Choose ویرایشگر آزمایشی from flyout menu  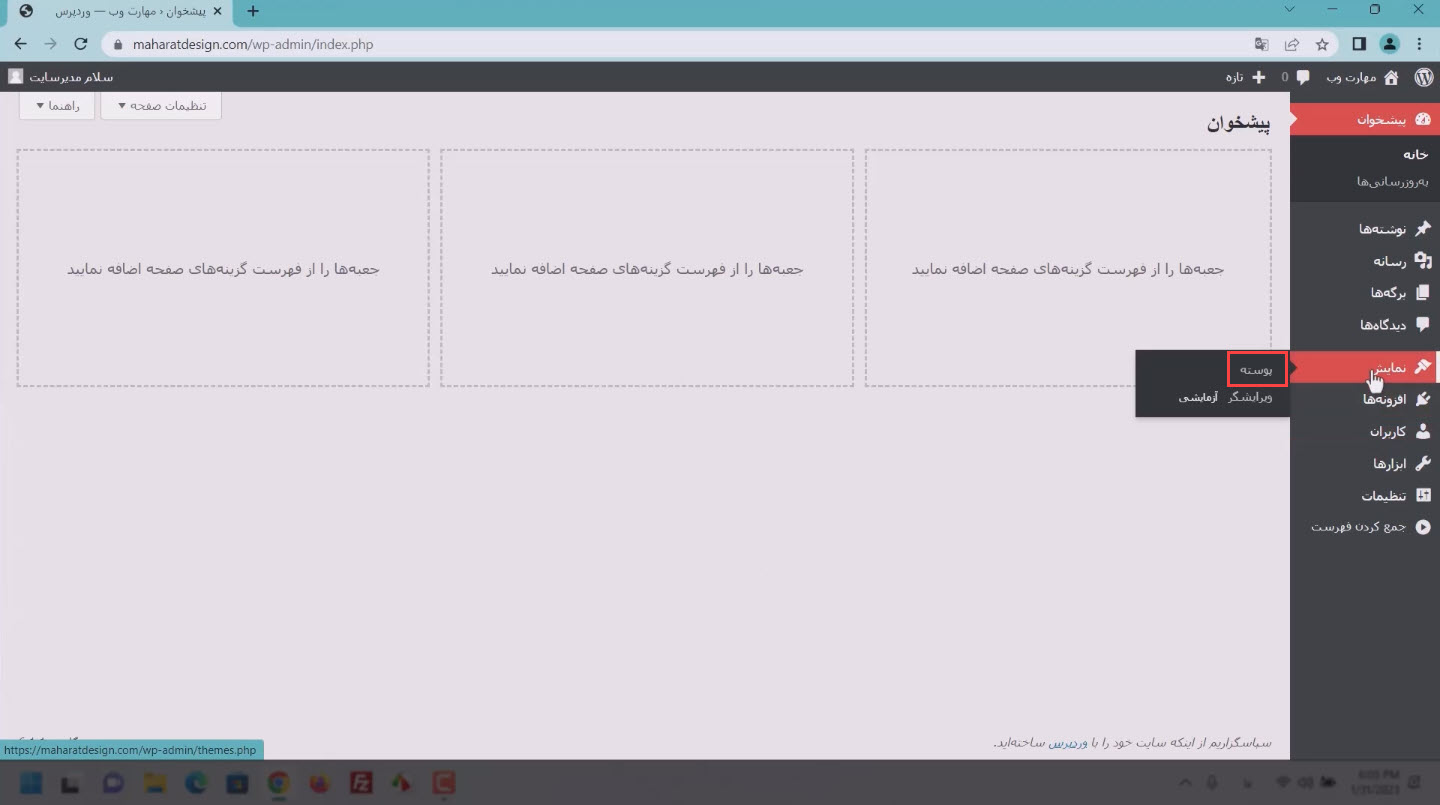[x=1225, y=397]
